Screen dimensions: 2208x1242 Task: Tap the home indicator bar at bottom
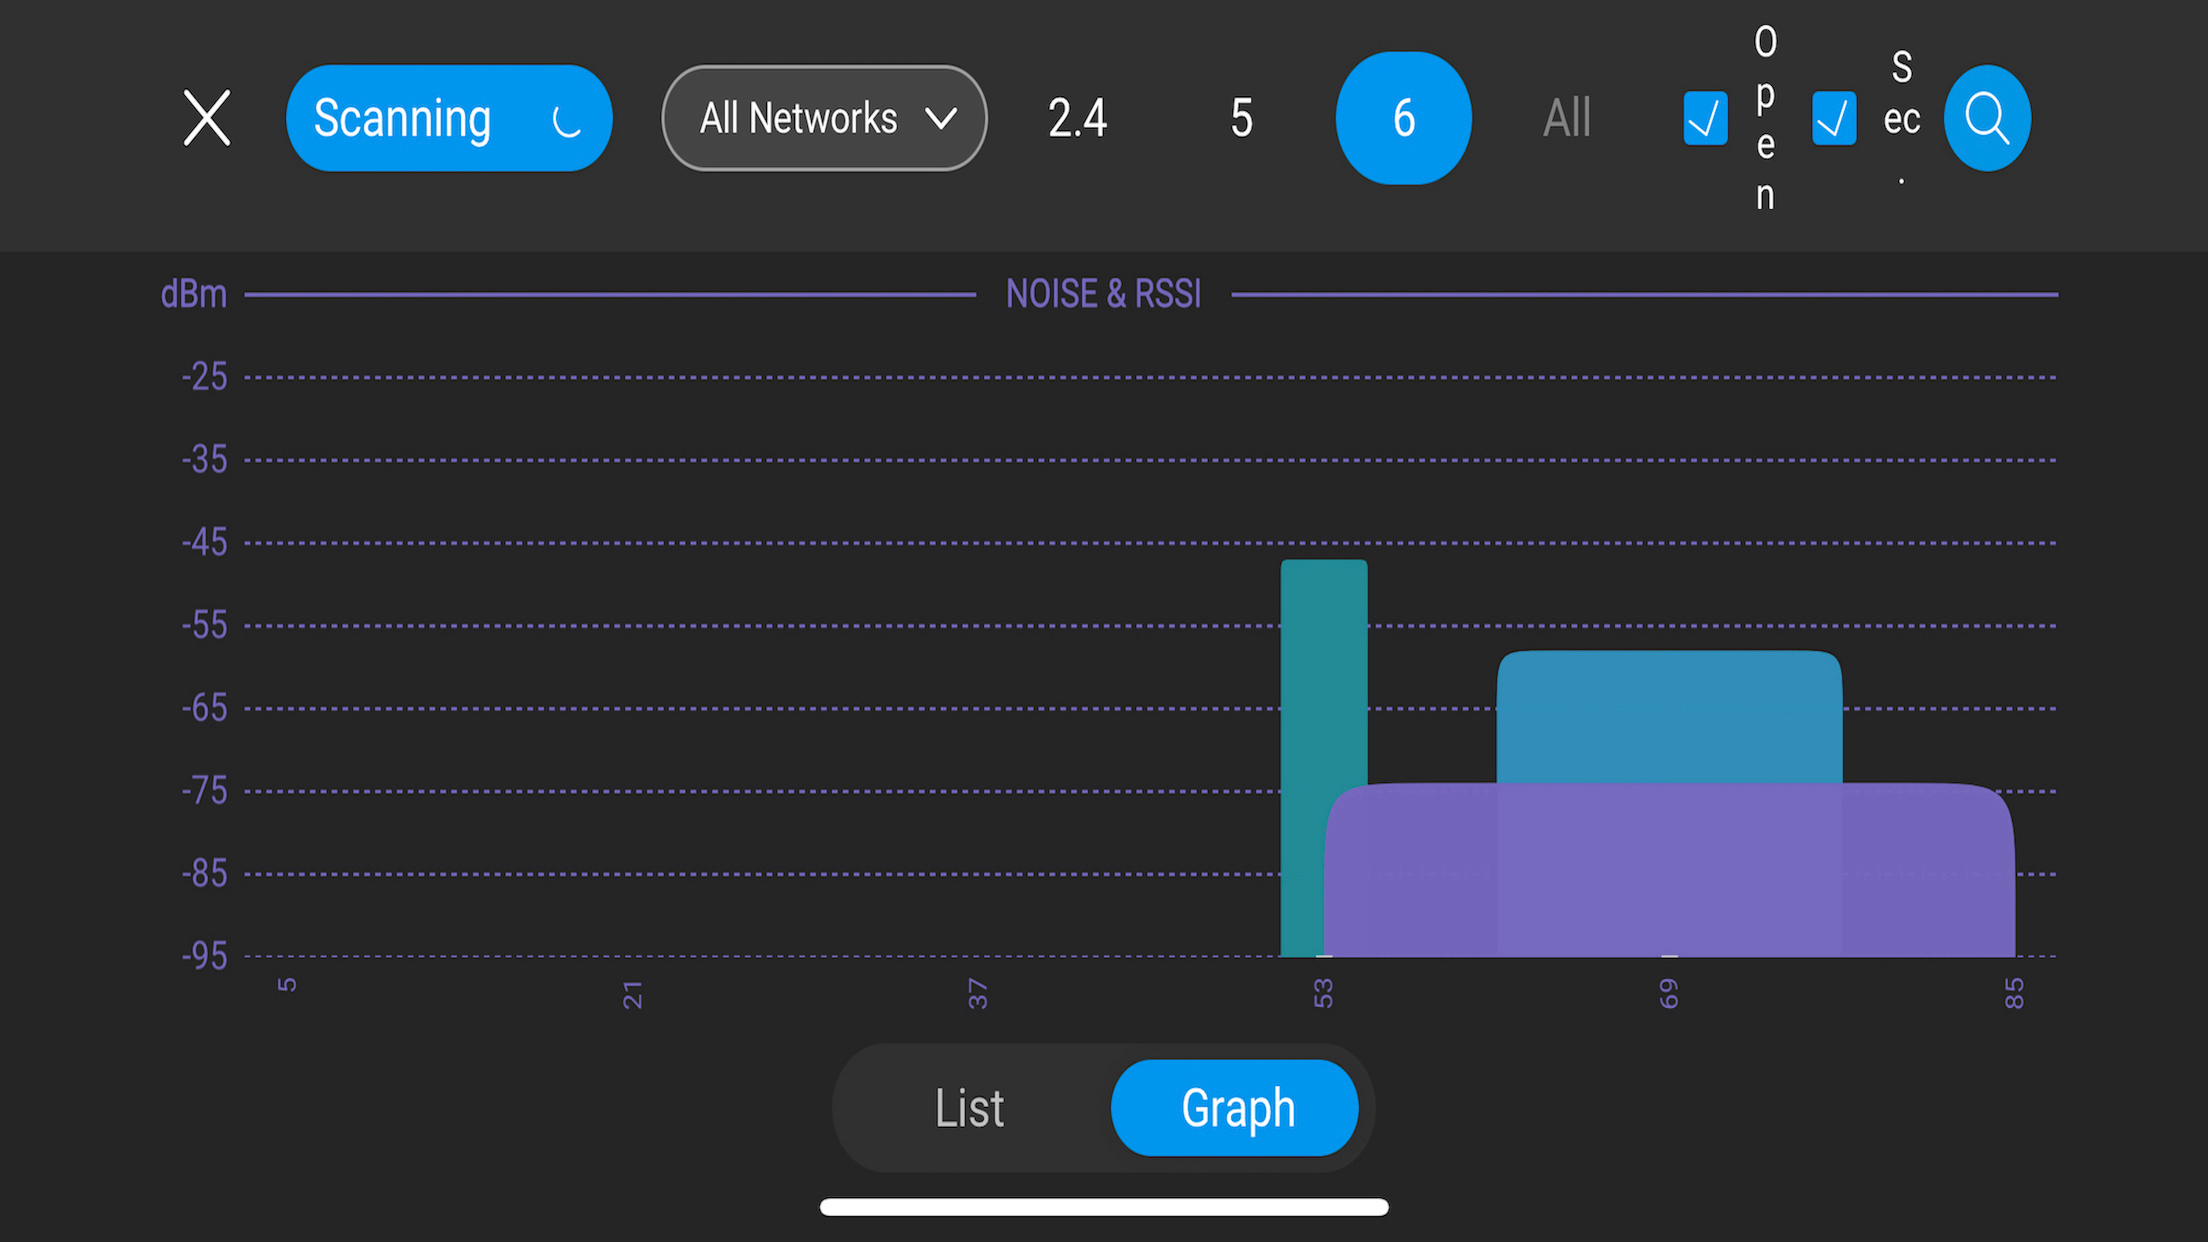click(x=1104, y=1207)
